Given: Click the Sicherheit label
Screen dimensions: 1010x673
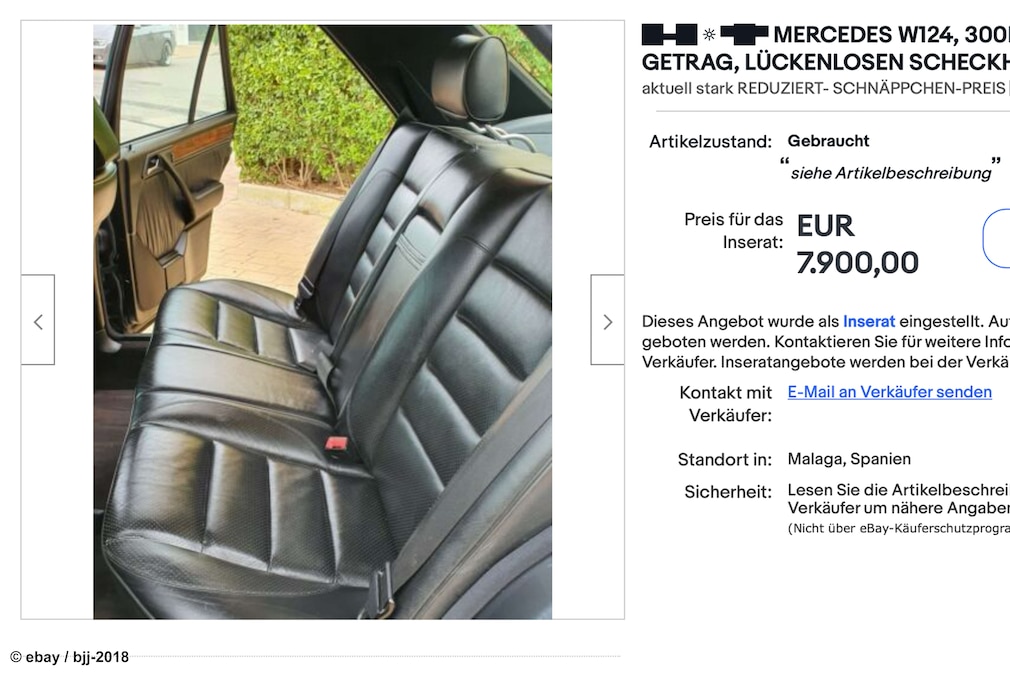Looking at the screenshot, I should click(x=728, y=492).
